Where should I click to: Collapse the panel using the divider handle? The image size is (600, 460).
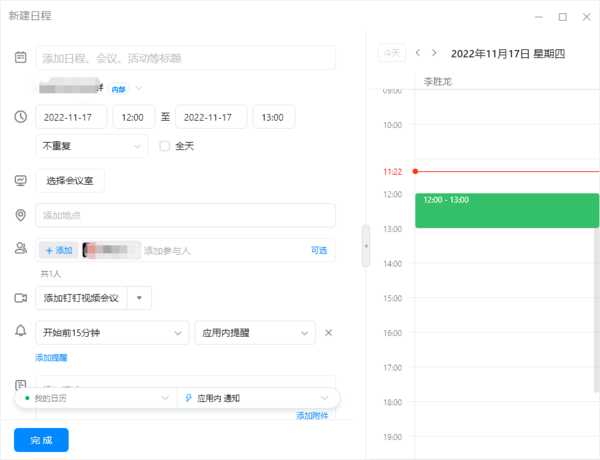[x=365, y=246]
